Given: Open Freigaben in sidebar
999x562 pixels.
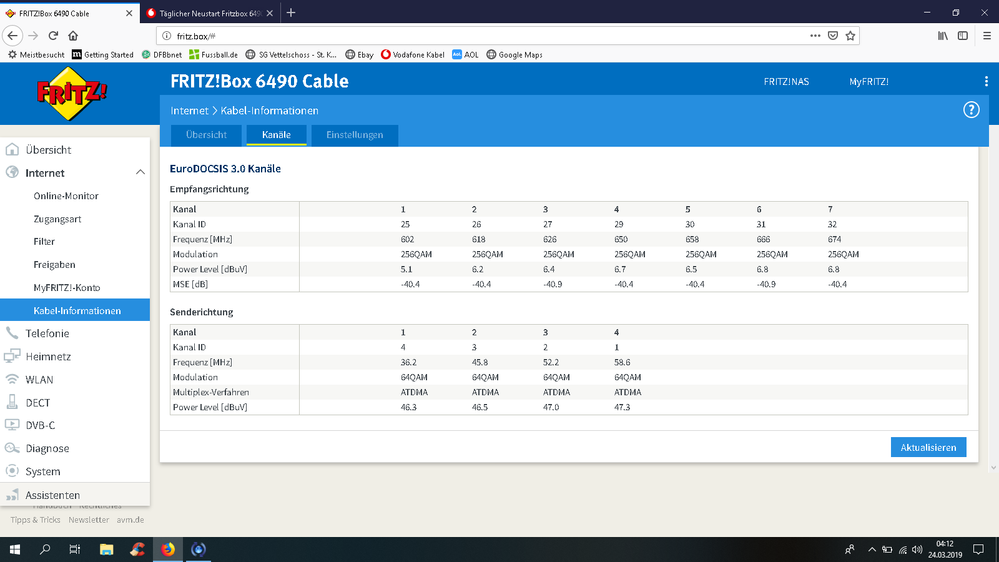Looking at the screenshot, I should 54,264.
